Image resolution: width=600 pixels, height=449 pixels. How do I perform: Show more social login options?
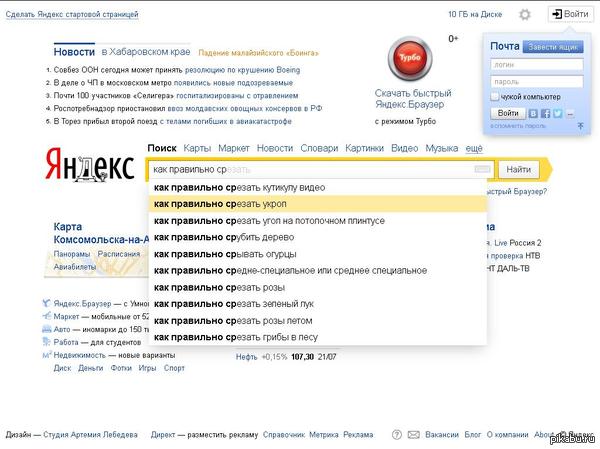click(570, 114)
